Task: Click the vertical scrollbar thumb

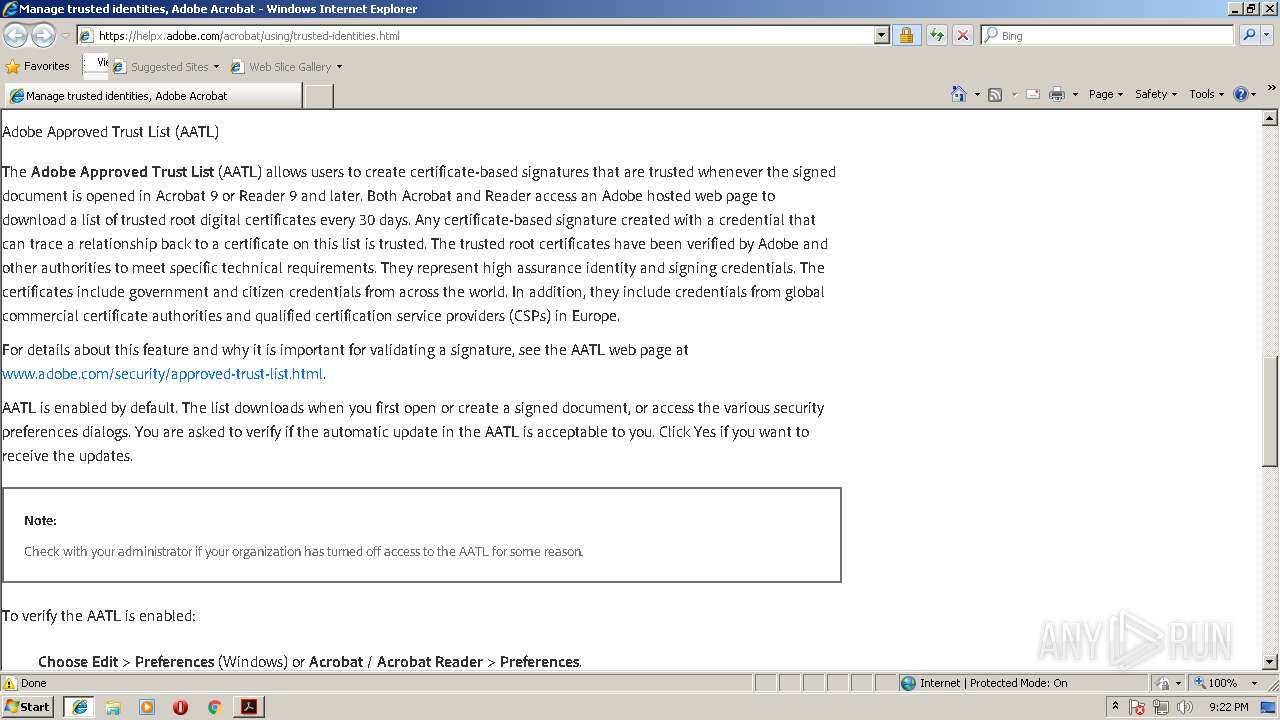Action: (1270, 412)
